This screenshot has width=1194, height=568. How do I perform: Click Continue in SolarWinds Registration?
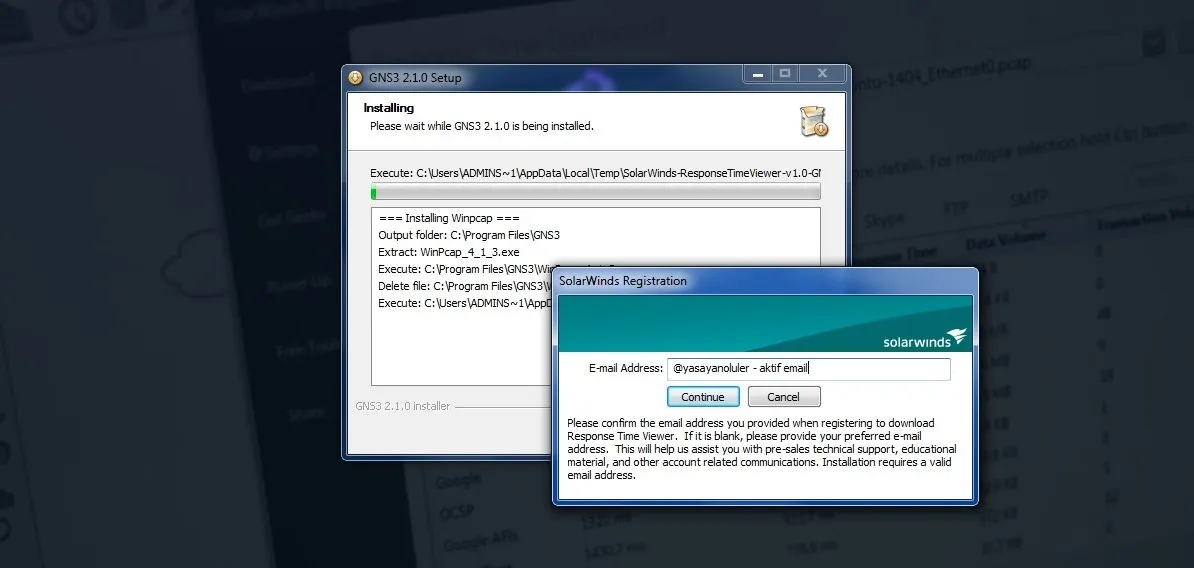(703, 397)
